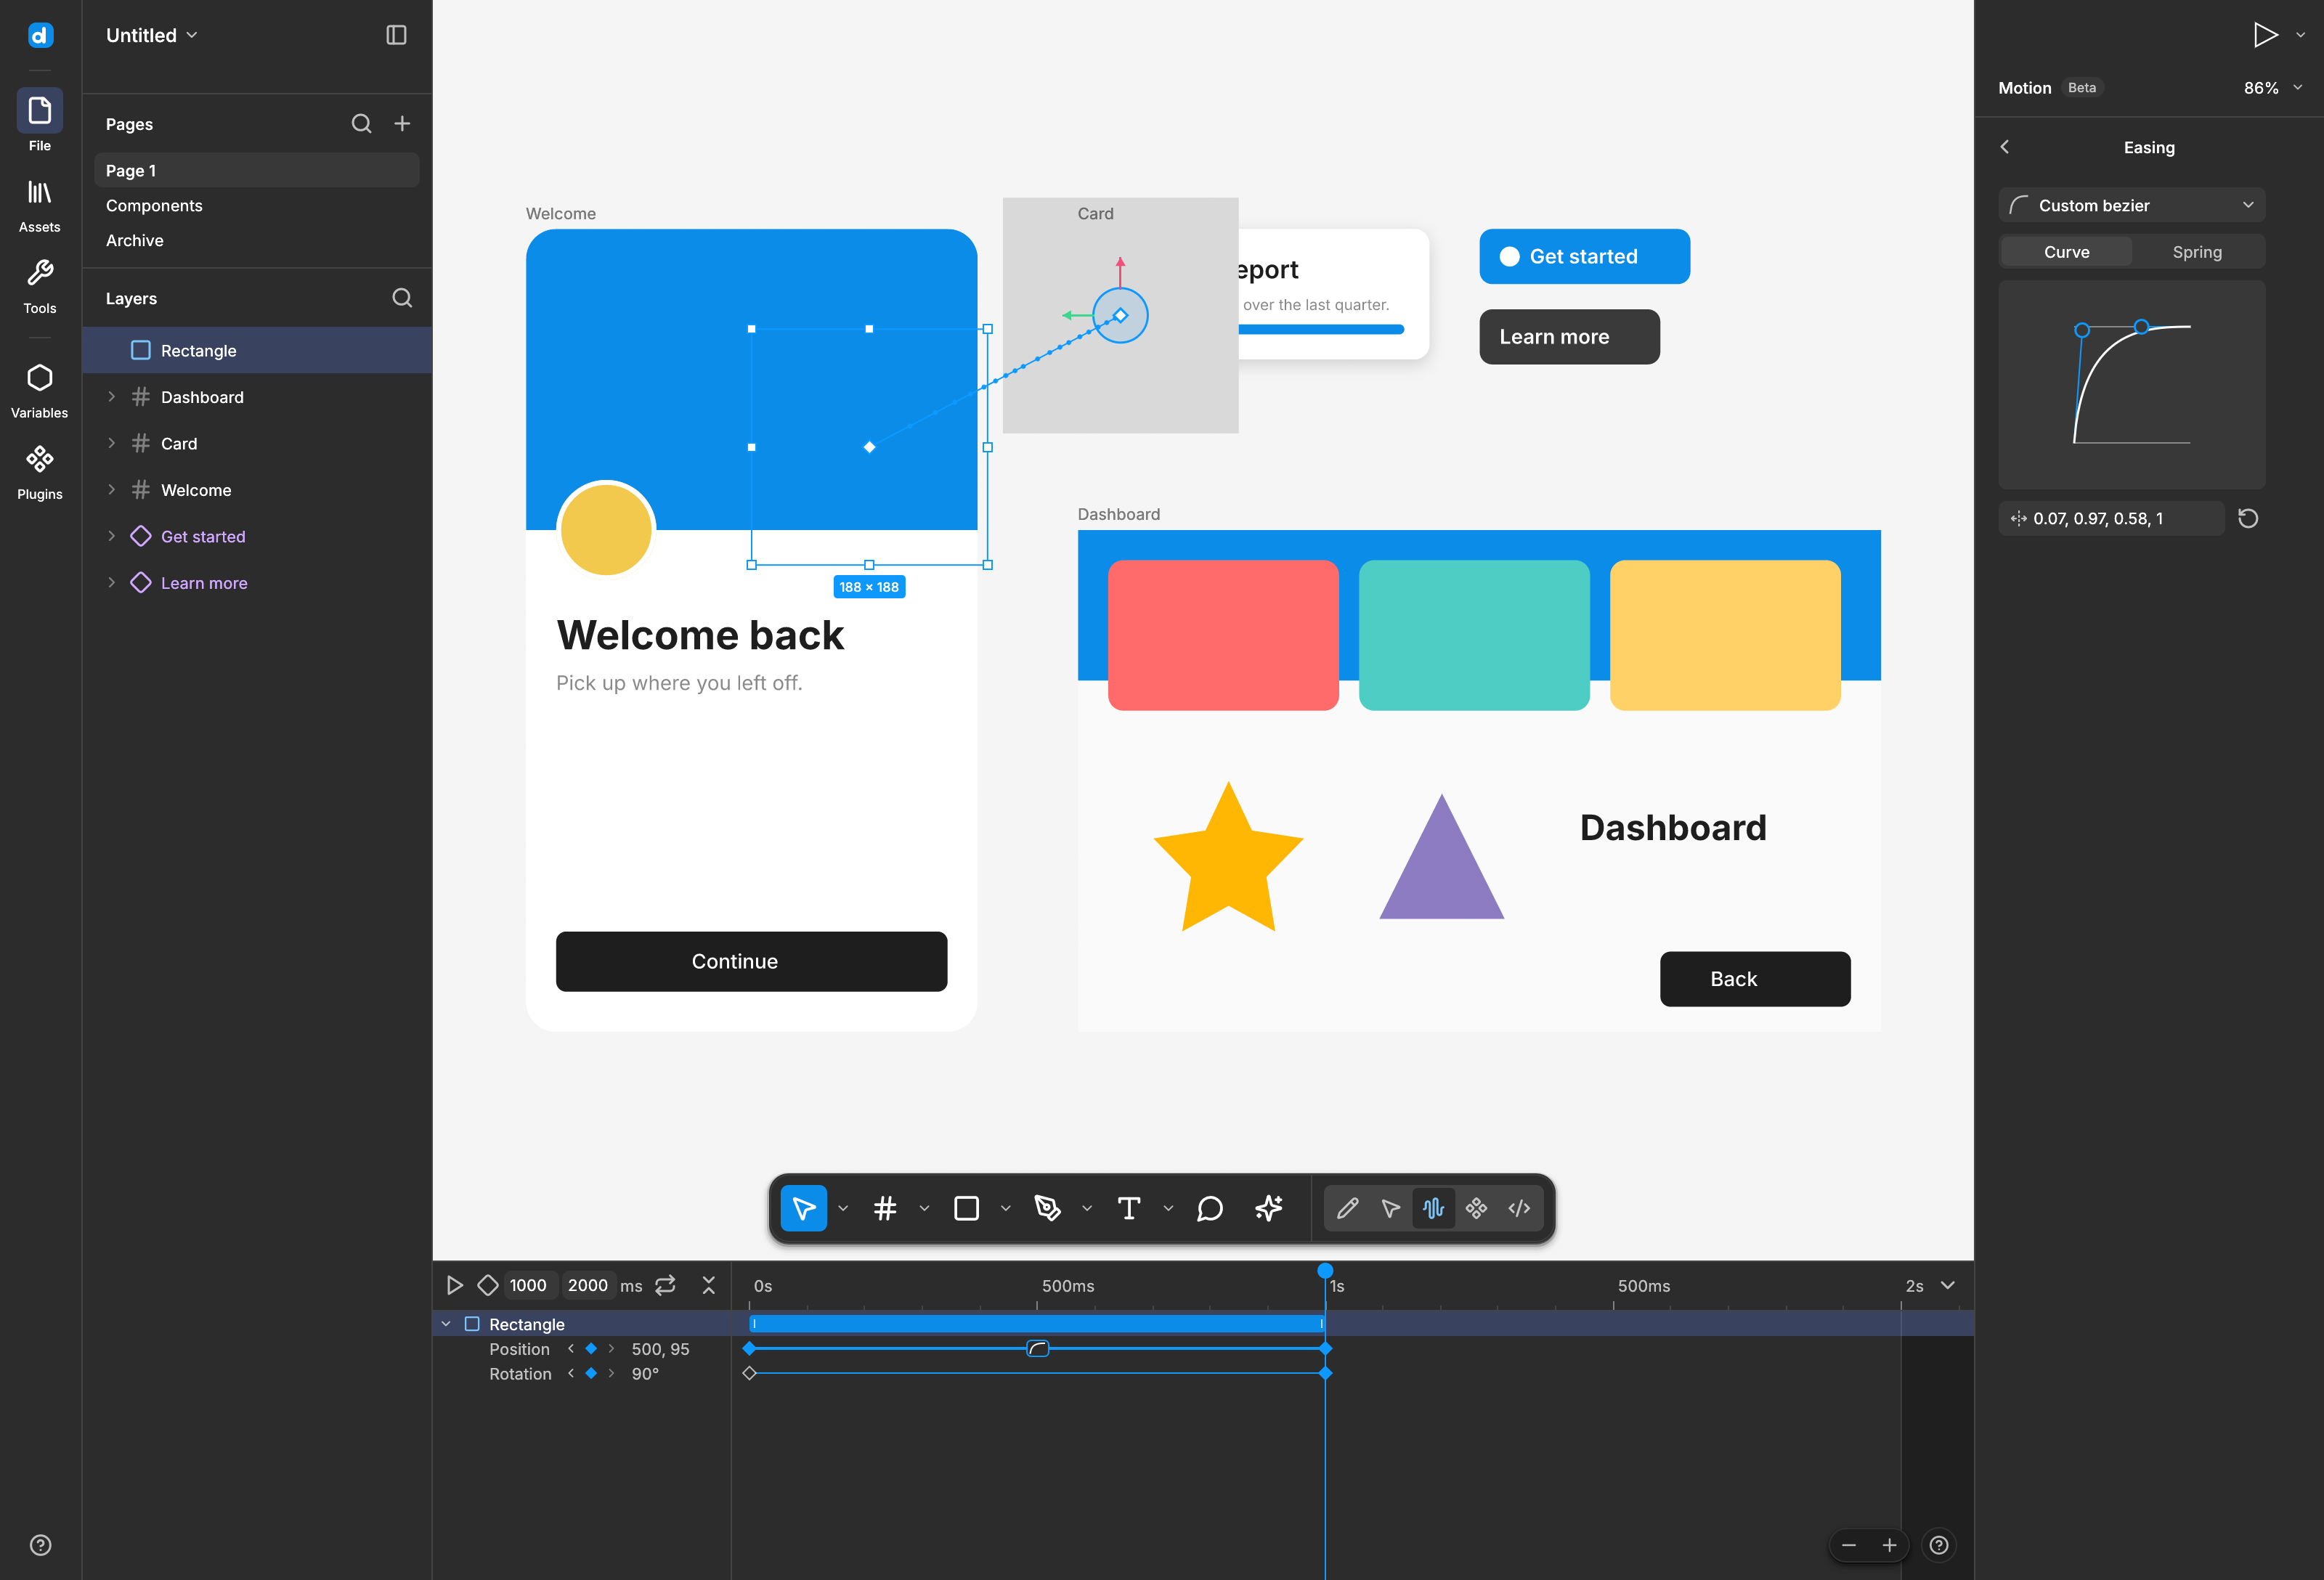
Task: Toggle the left sidebar layout icon
Action: [396, 35]
